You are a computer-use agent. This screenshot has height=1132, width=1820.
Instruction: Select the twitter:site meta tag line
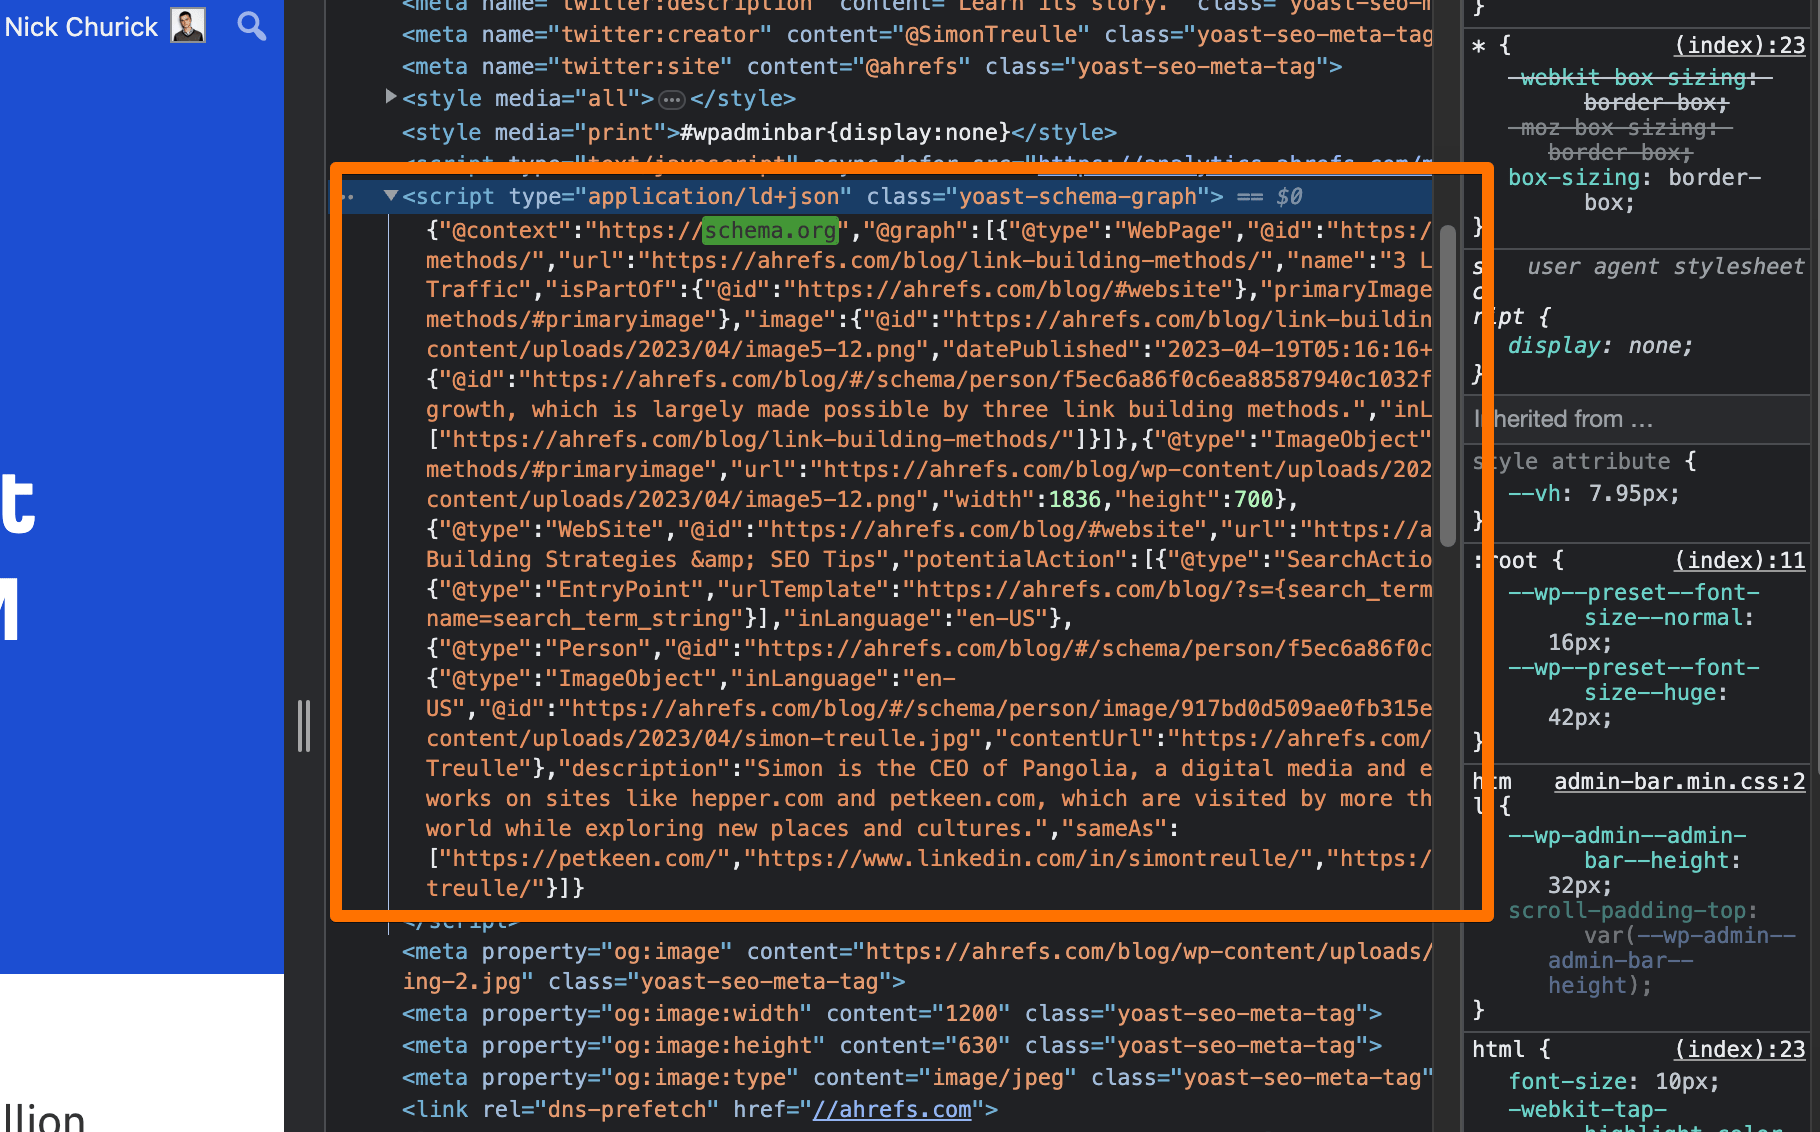872,67
